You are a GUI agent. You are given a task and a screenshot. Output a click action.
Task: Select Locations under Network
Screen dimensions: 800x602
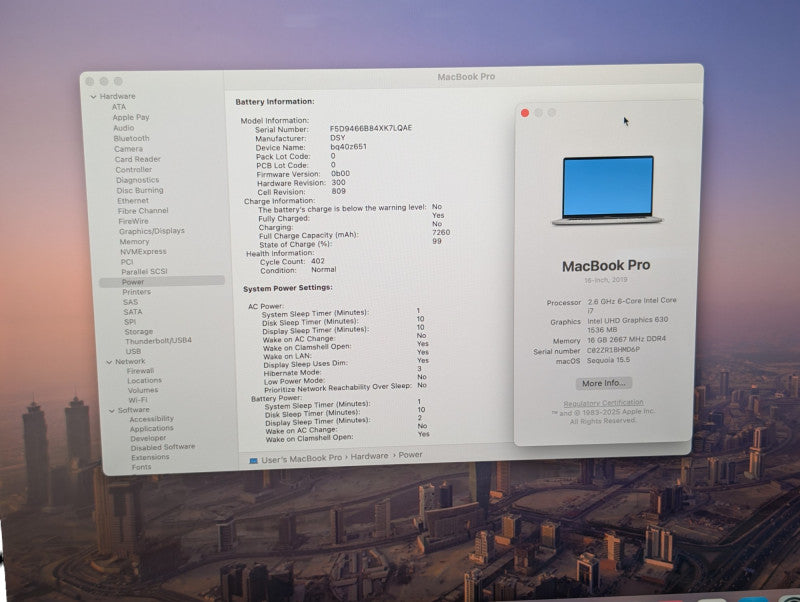point(144,381)
